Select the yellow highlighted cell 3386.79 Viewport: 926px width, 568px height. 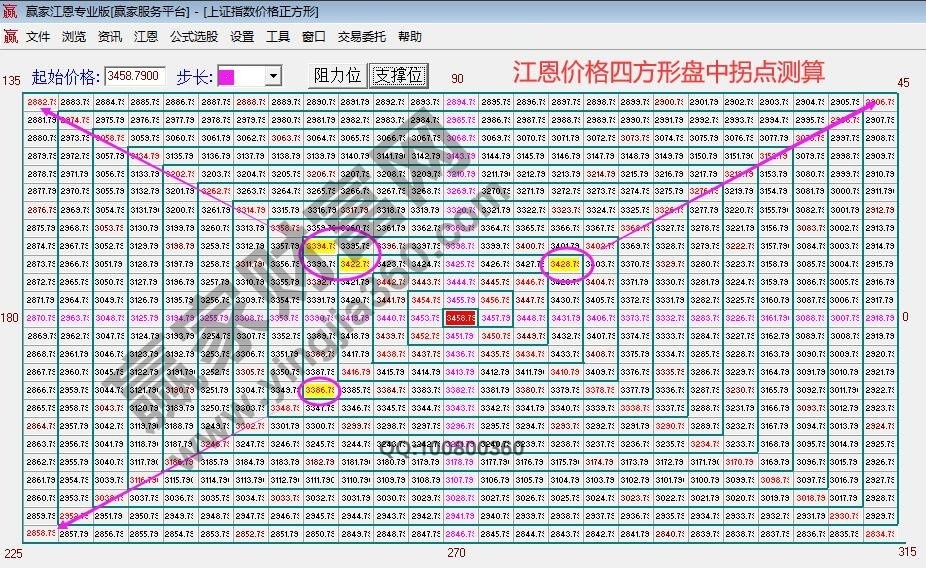[320, 390]
